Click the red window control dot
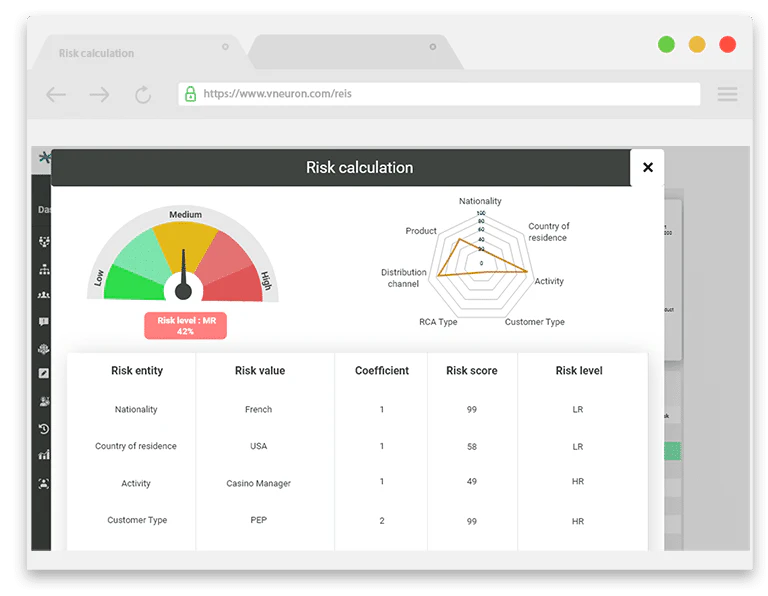Screen dimensions: 768x596 (727, 44)
